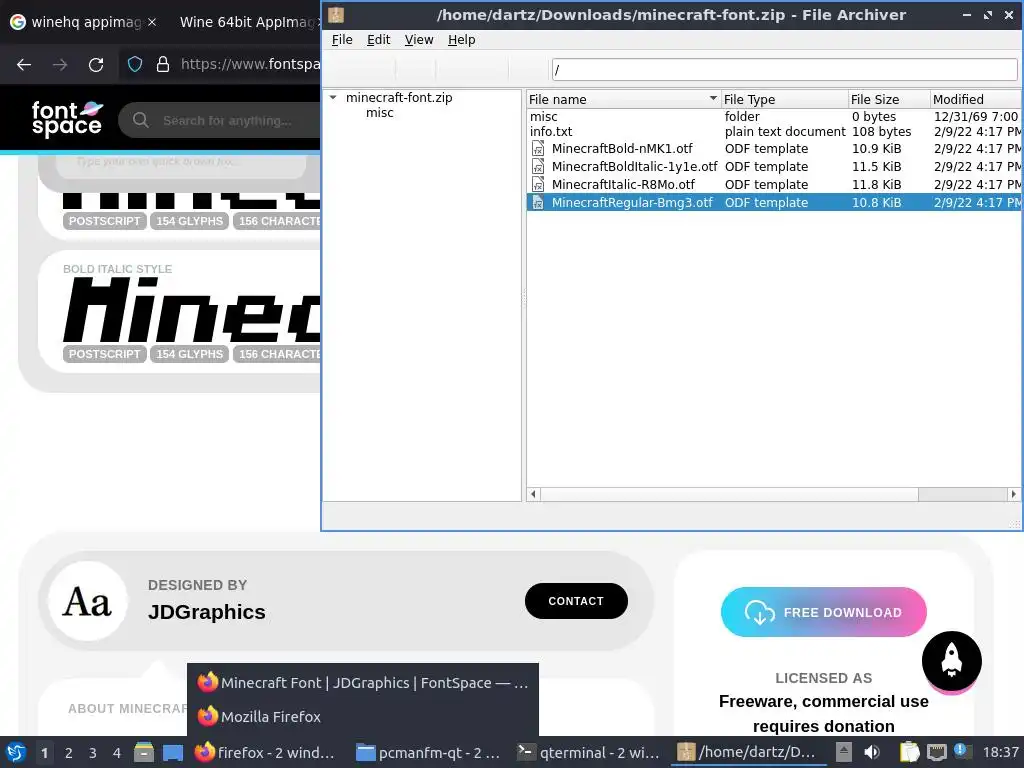Click the MinecraftBold-nMK1.otf file icon
1024x768 pixels.
click(537, 149)
